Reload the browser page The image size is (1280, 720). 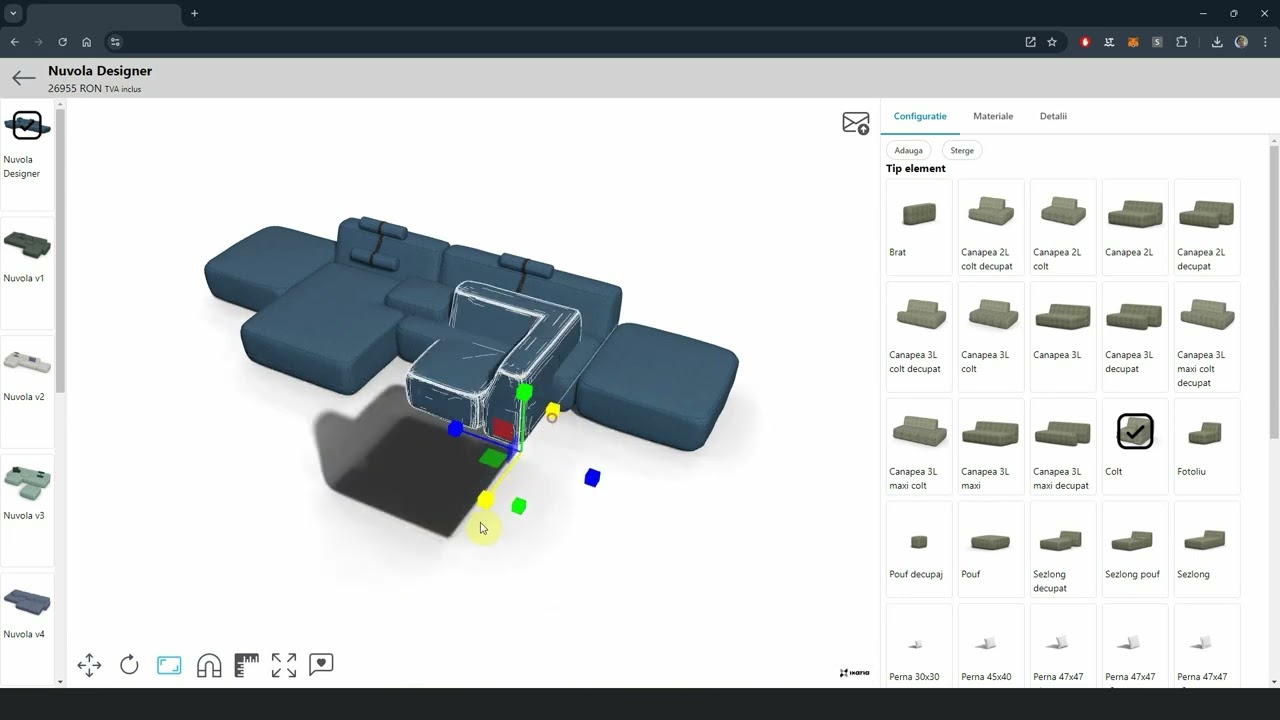tap(62, 42)
